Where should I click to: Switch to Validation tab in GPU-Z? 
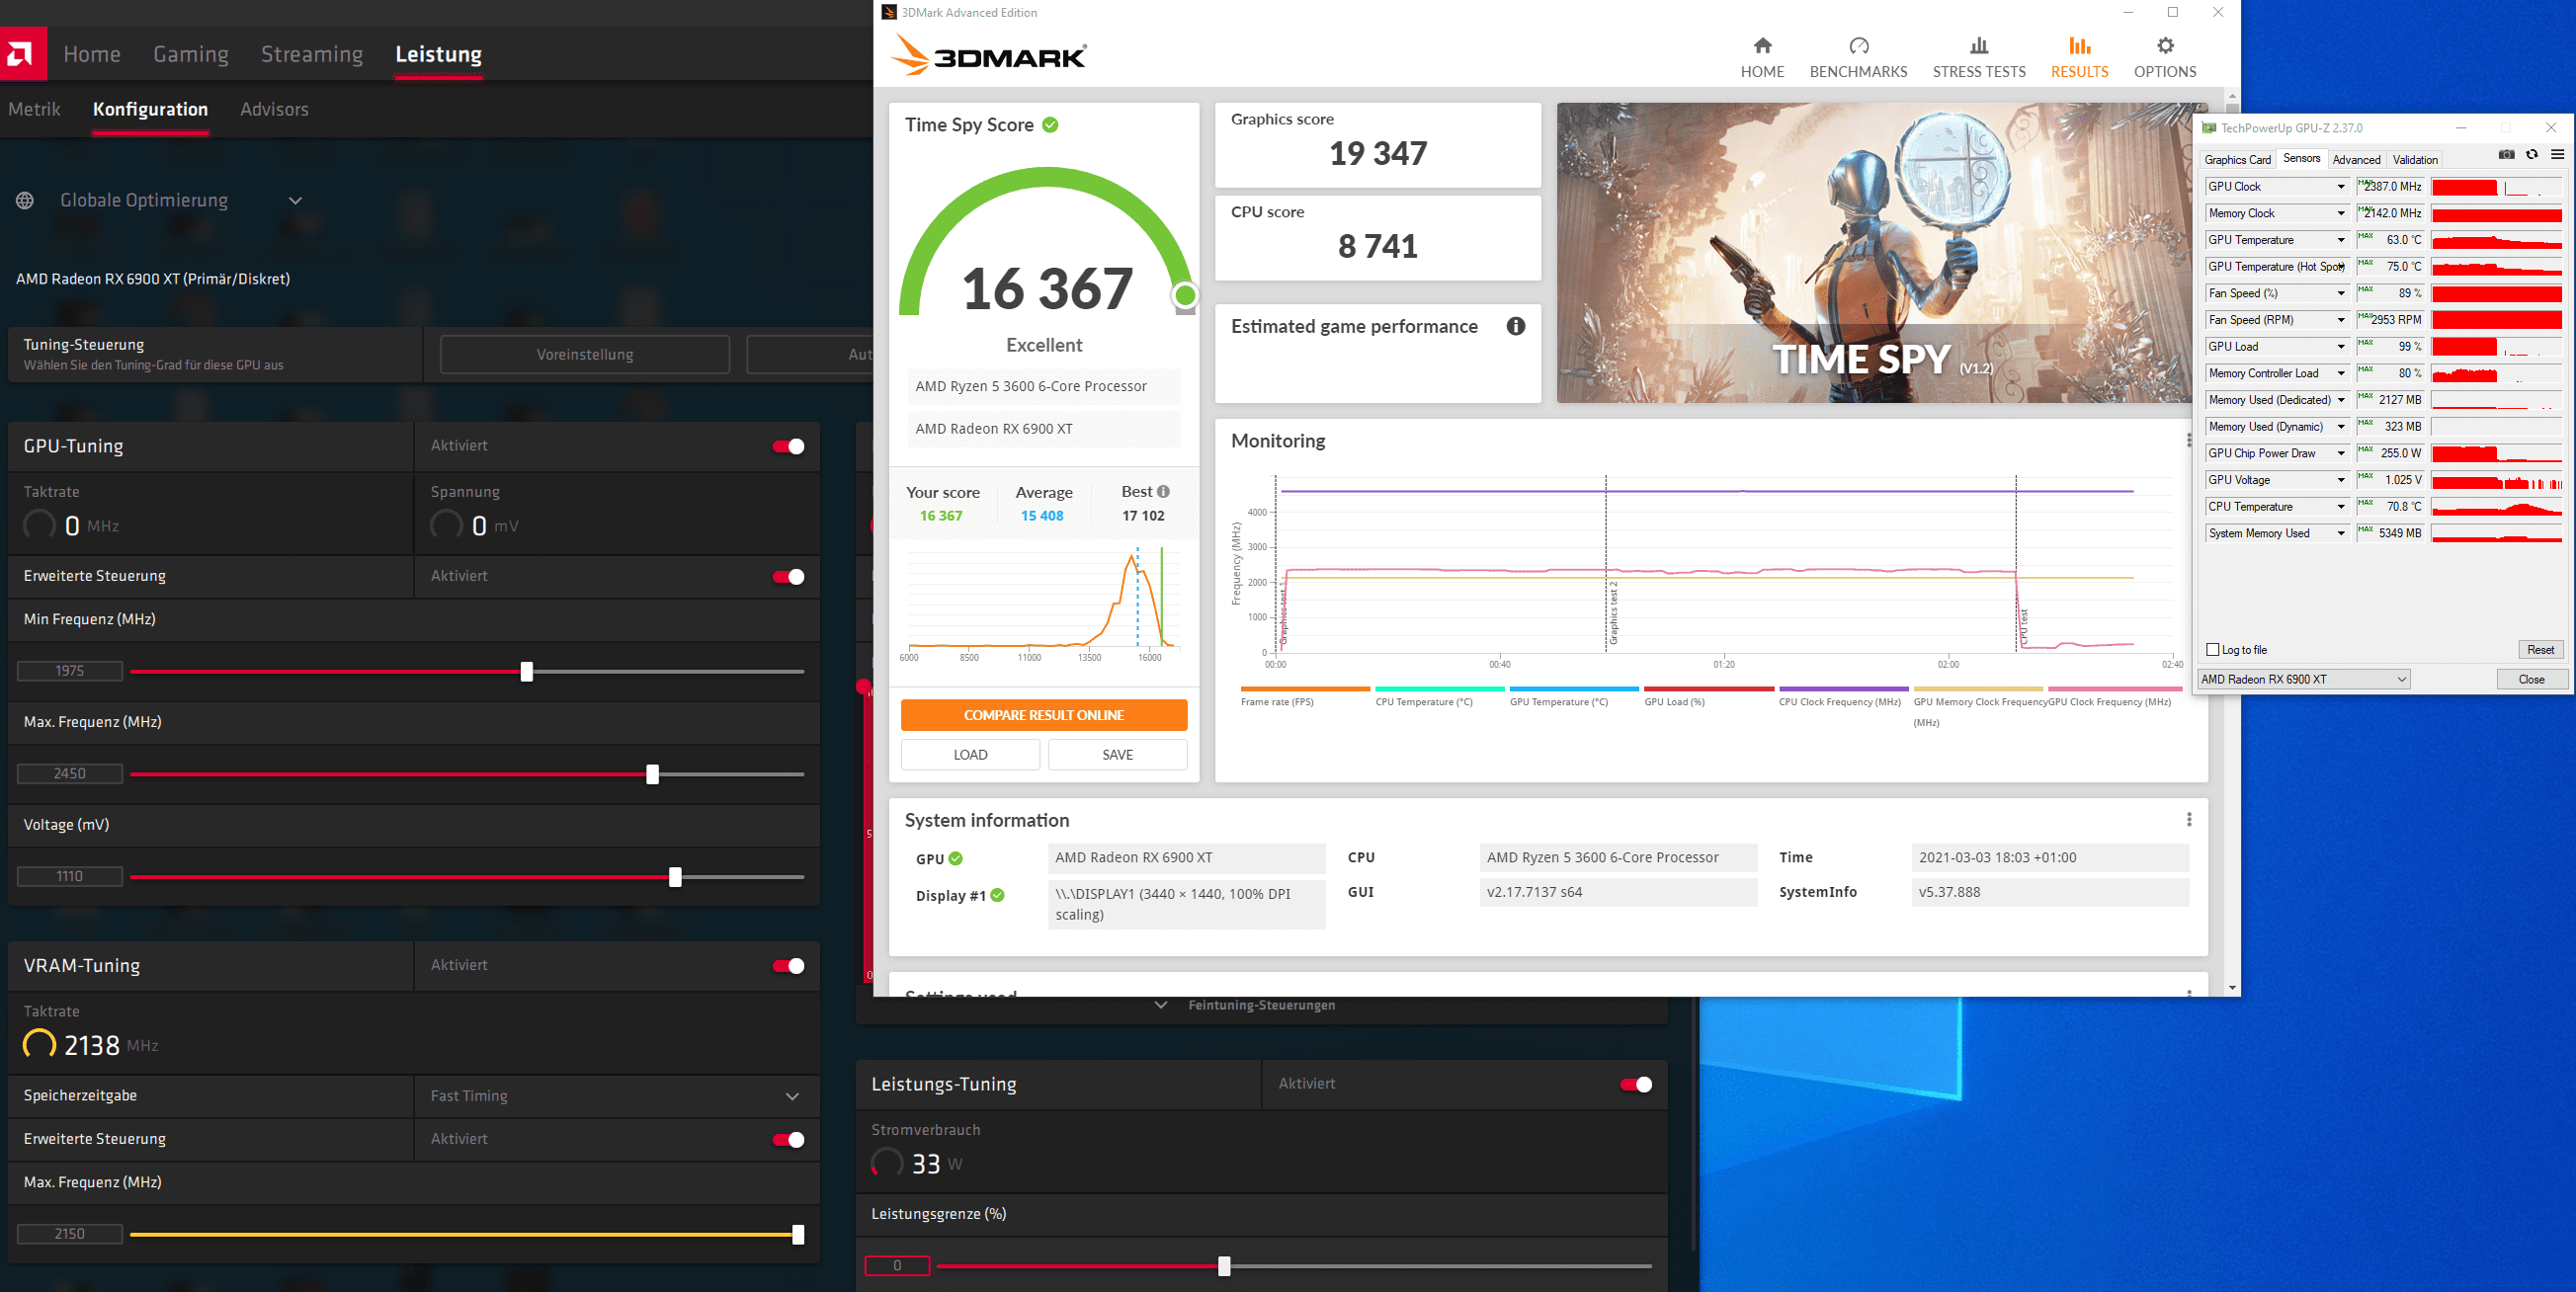(2415, 159)
